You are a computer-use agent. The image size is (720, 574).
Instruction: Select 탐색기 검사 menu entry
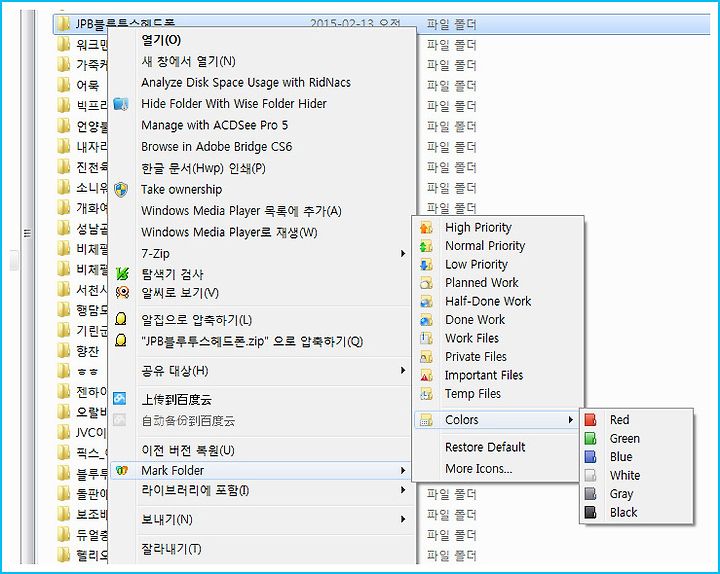[172, 274]
